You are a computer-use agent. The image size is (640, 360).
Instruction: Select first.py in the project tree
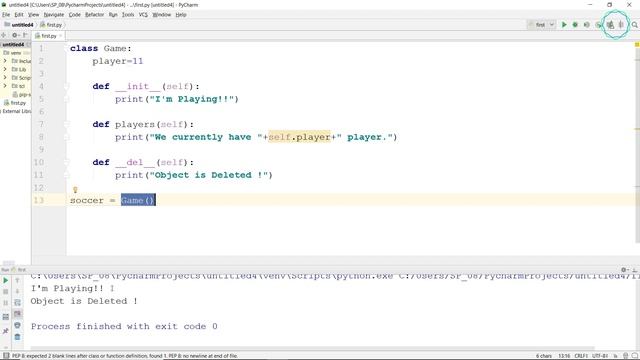click(16, 103)
